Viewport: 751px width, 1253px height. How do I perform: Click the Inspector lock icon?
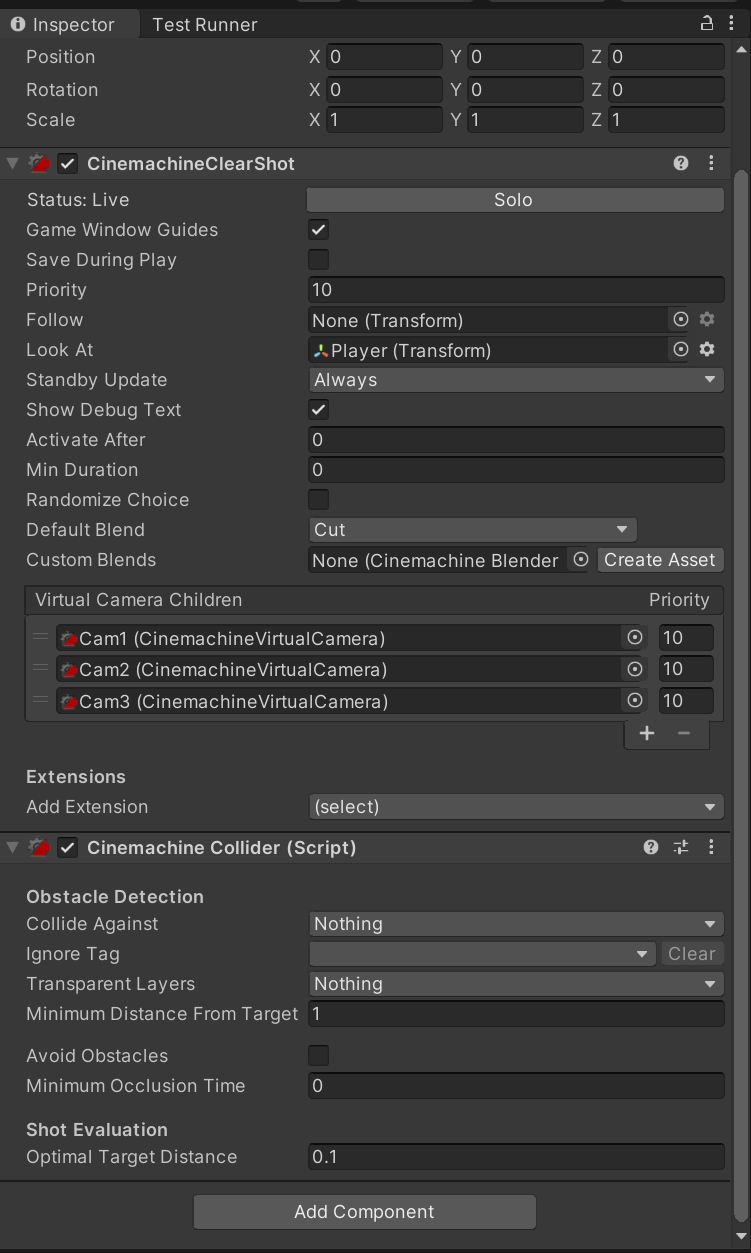click(706, 23)
